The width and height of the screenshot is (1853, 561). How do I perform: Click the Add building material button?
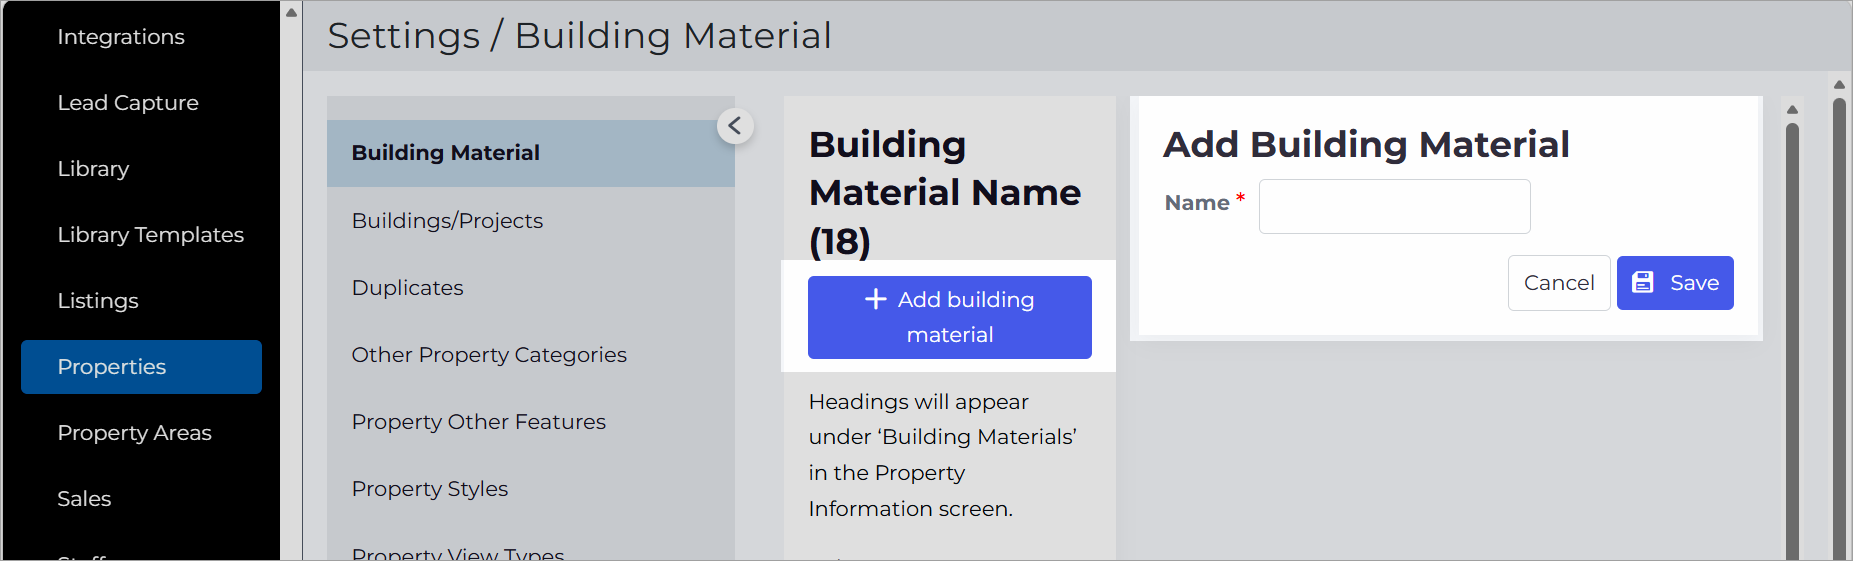950,317
